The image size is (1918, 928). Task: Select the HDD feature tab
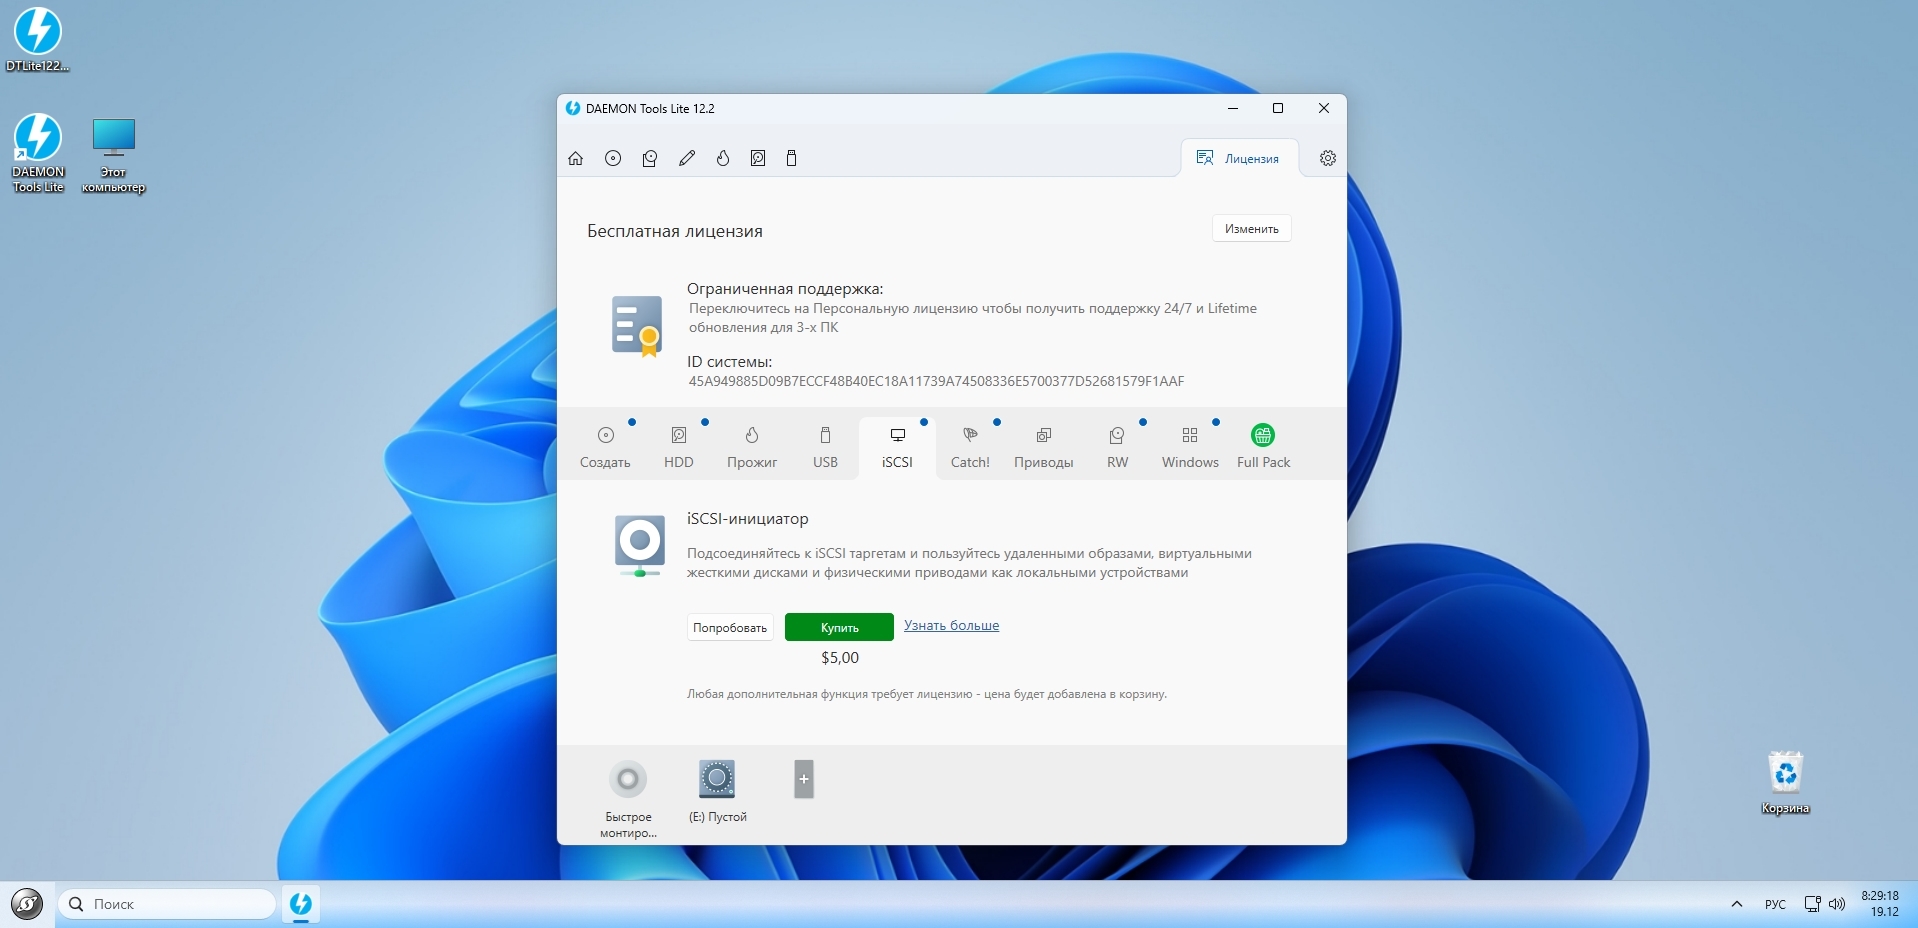click(x=679, y=447)
